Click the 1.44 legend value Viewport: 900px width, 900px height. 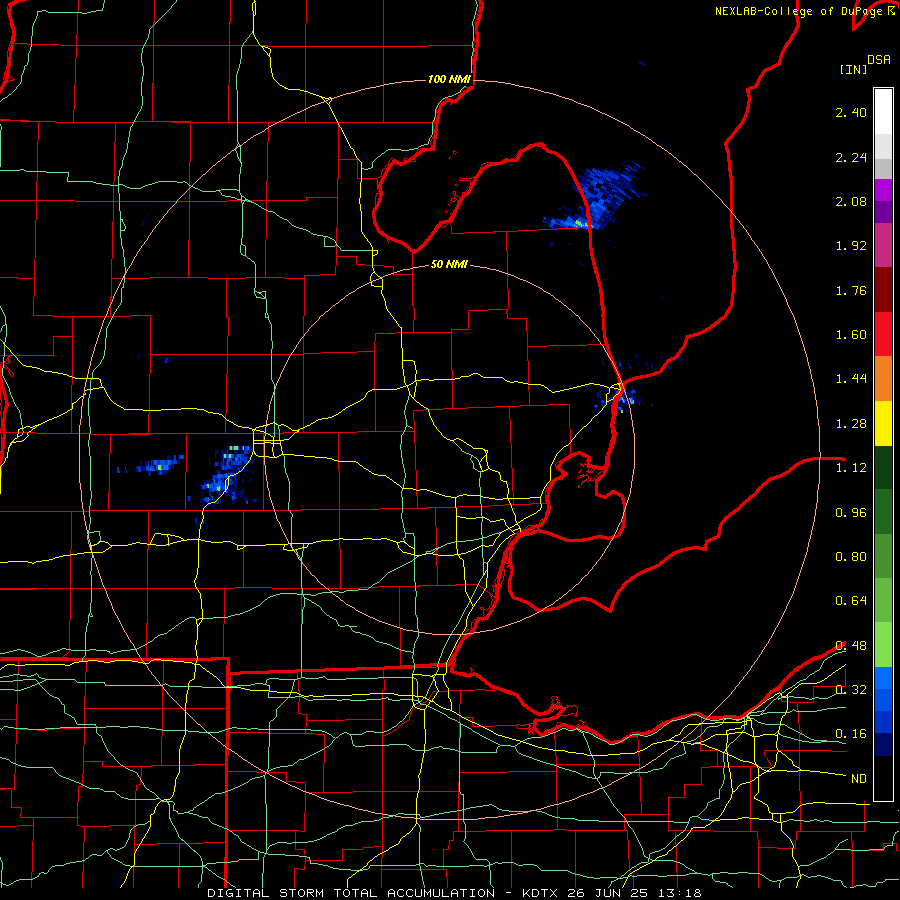click(x=851, y=379)
